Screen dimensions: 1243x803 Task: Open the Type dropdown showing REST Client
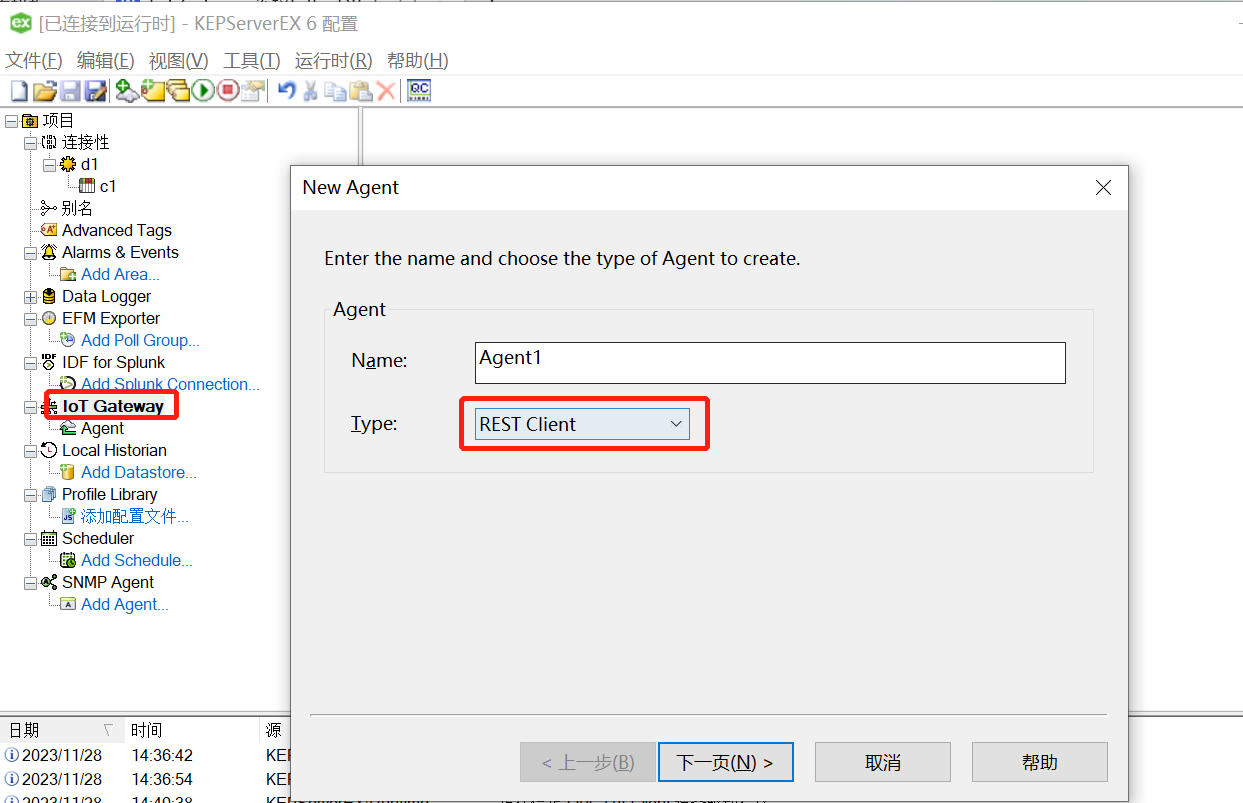click(x=583, y=424)
